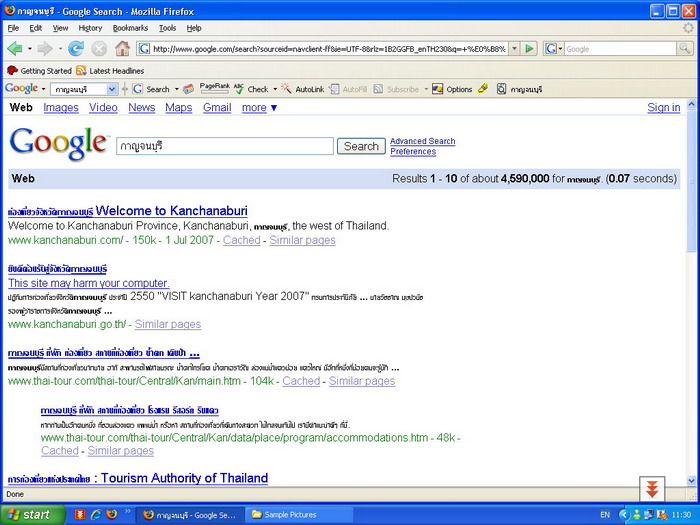Click the PageRank indicator in Google toolbar
Viewport: 700px width, 525px height.
click(214, 88)
